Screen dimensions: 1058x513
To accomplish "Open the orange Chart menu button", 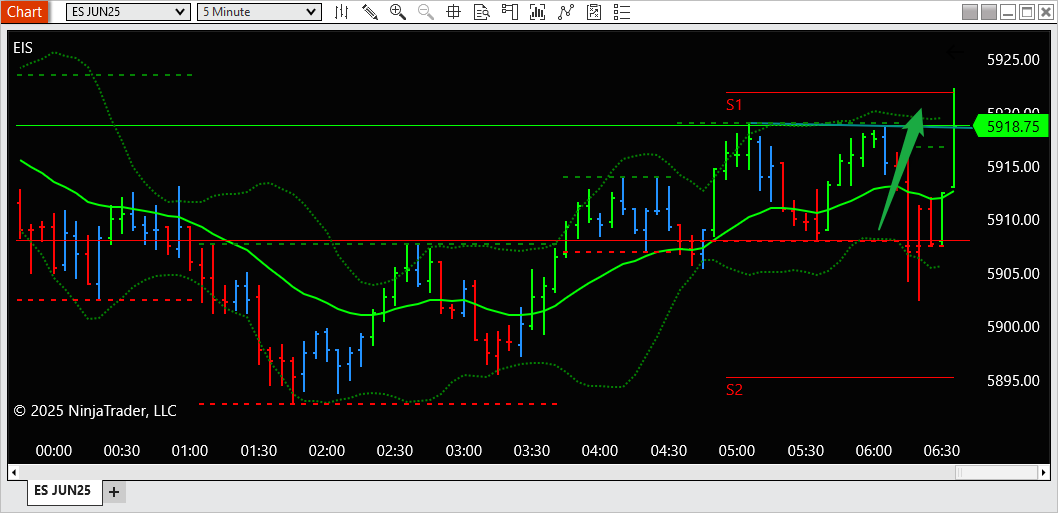I will [24, 11].
